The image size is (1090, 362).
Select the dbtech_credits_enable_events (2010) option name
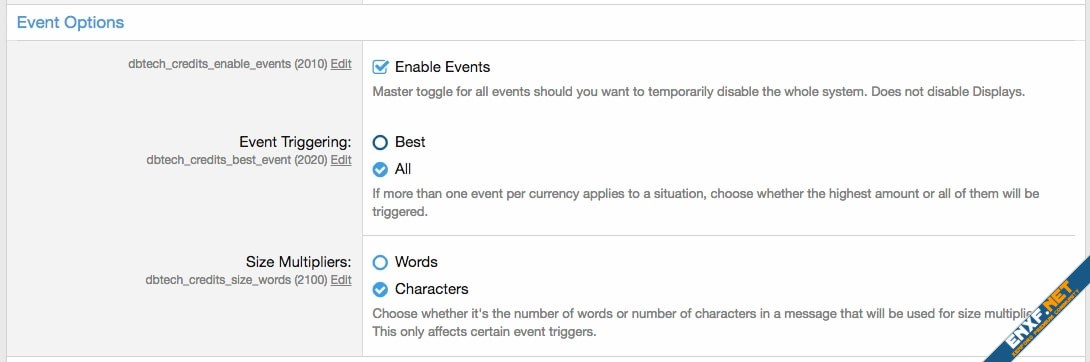(x=228, y=64)
